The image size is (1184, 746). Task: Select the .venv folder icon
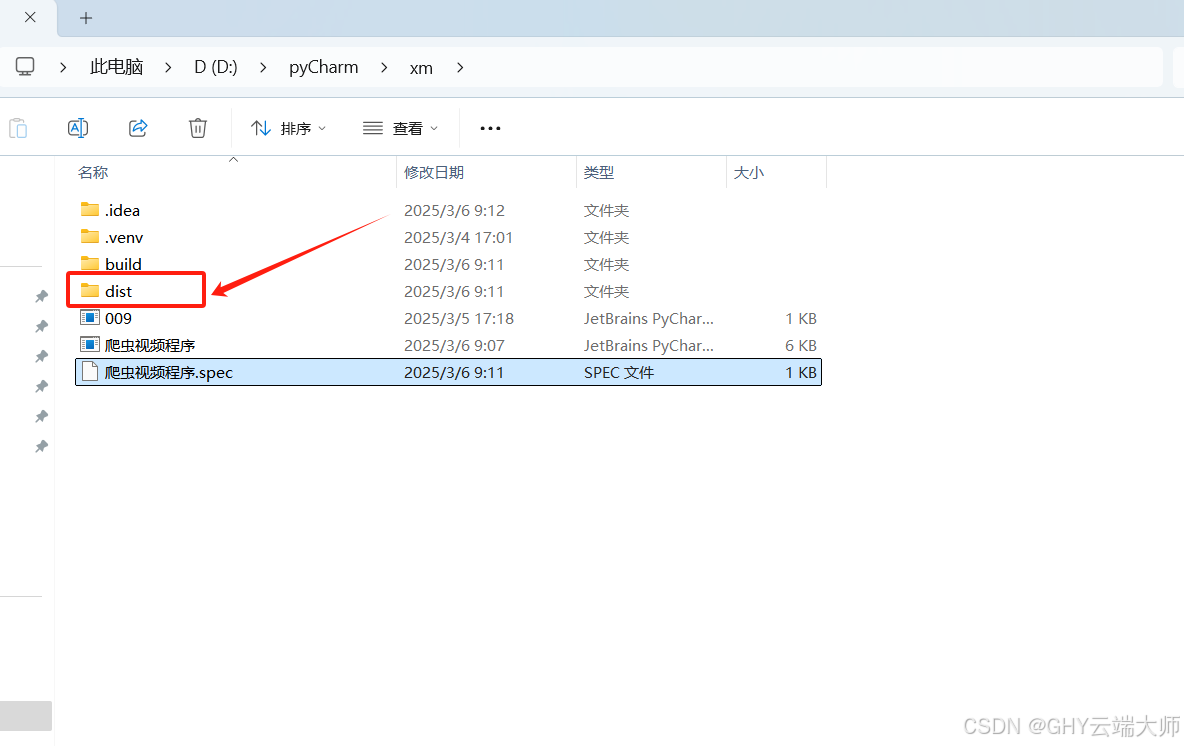(90, 236)
